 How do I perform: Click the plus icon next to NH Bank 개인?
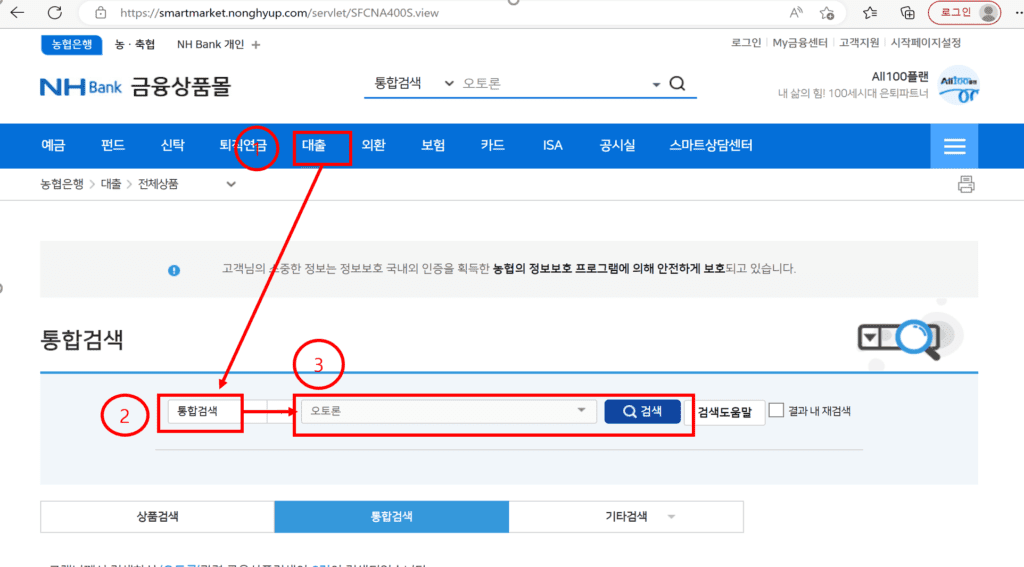click(256, 44)
